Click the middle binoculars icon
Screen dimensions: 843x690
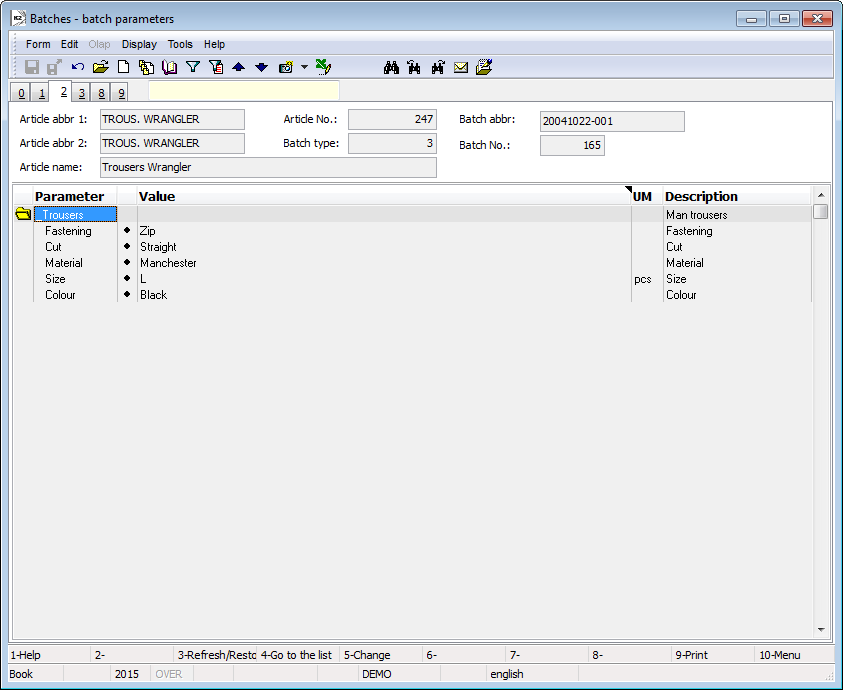[x=414, y=67]
